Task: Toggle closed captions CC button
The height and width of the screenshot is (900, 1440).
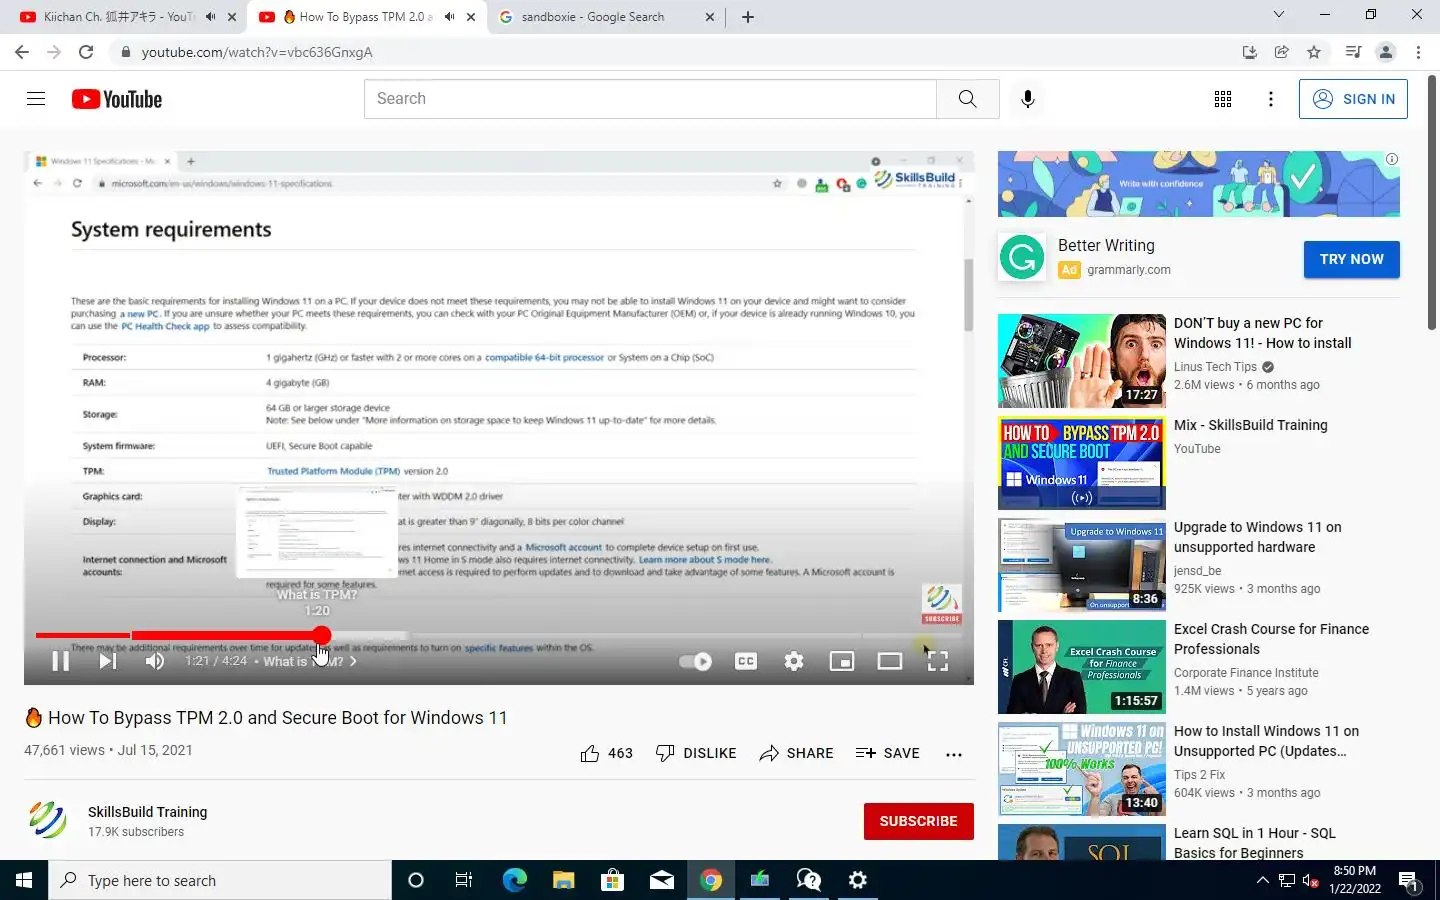Action: [x=746, y=661]
